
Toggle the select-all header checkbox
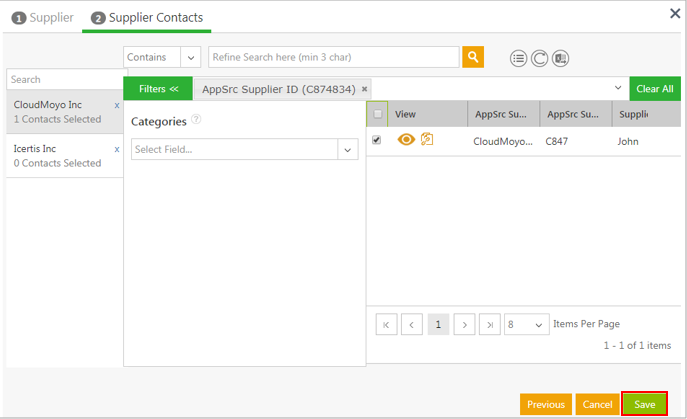point(377,114)
